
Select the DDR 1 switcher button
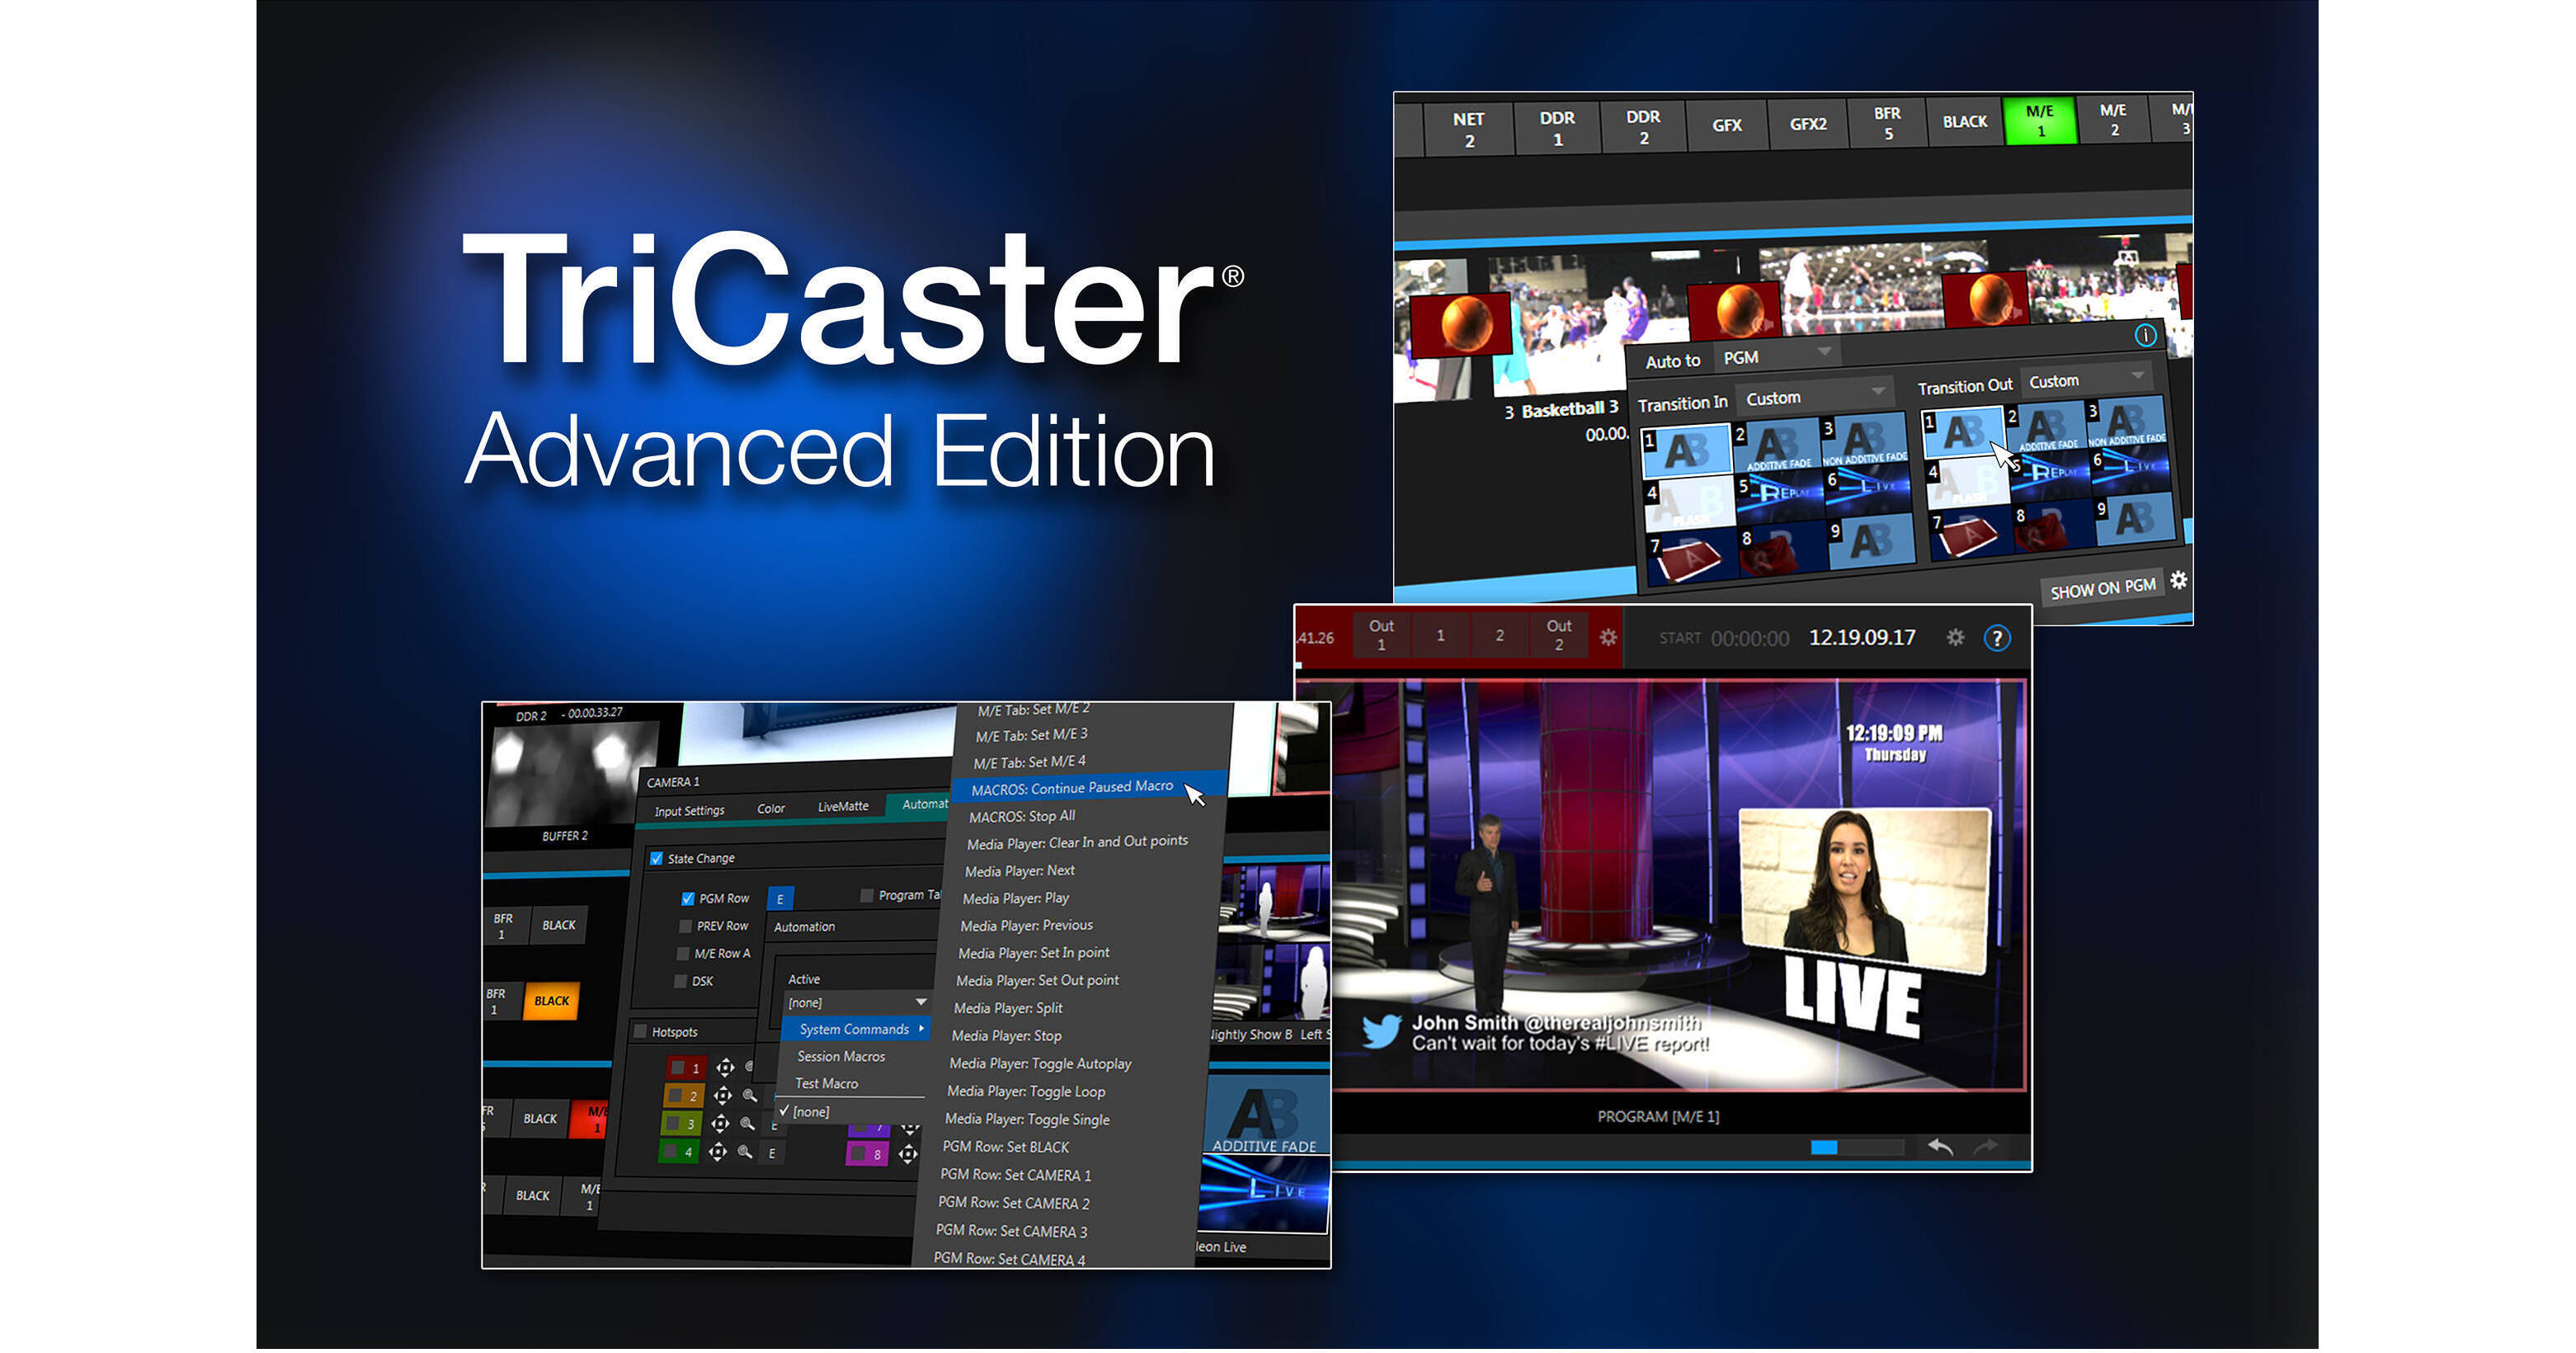click(1557, 128)
